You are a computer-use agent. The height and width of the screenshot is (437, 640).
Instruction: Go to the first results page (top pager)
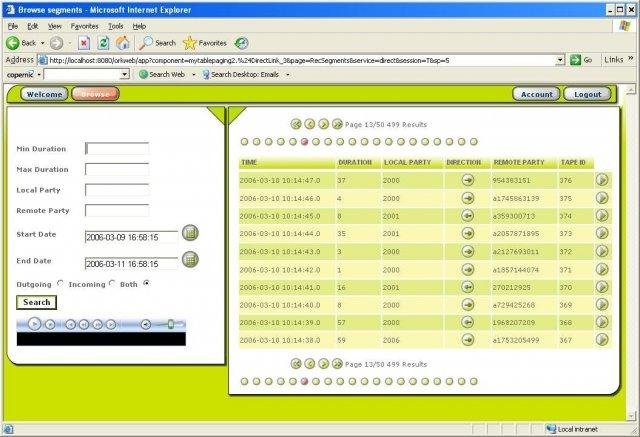click(296, 124)
